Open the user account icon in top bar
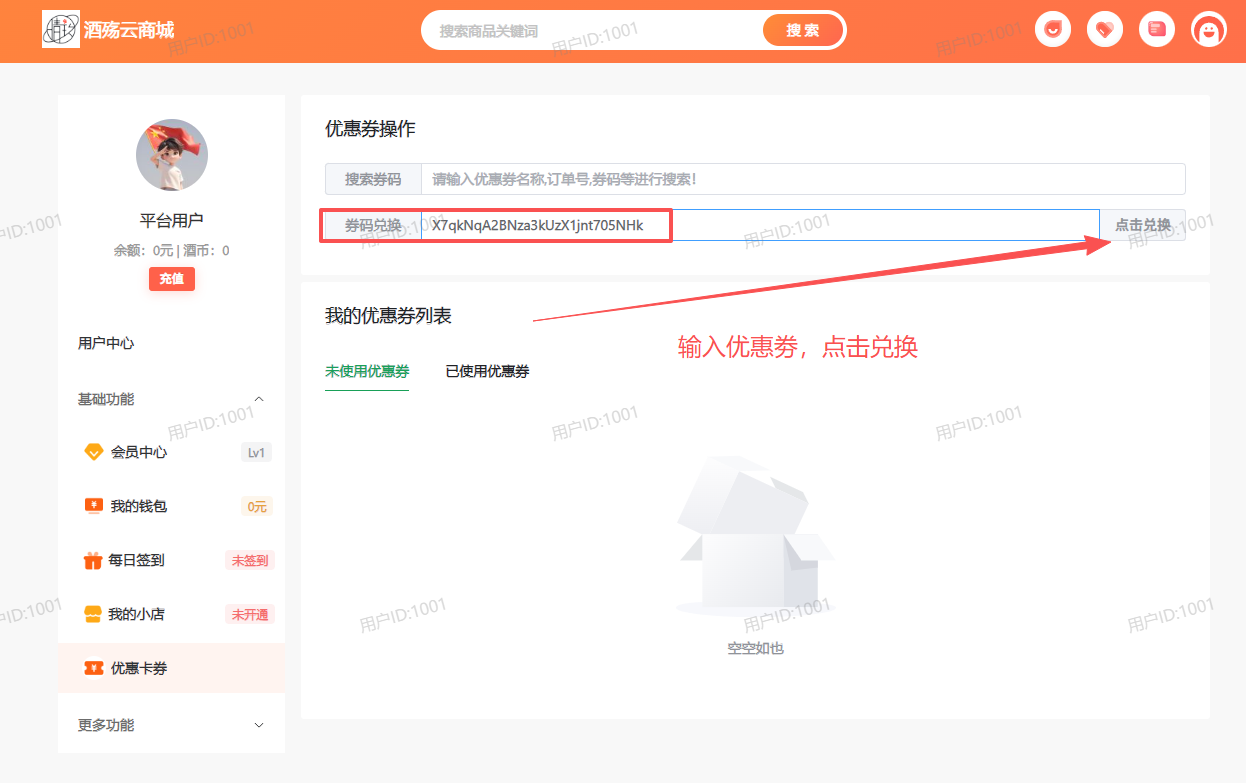The height and width of the screenshot is (783, 1246). click(1208, 29)
